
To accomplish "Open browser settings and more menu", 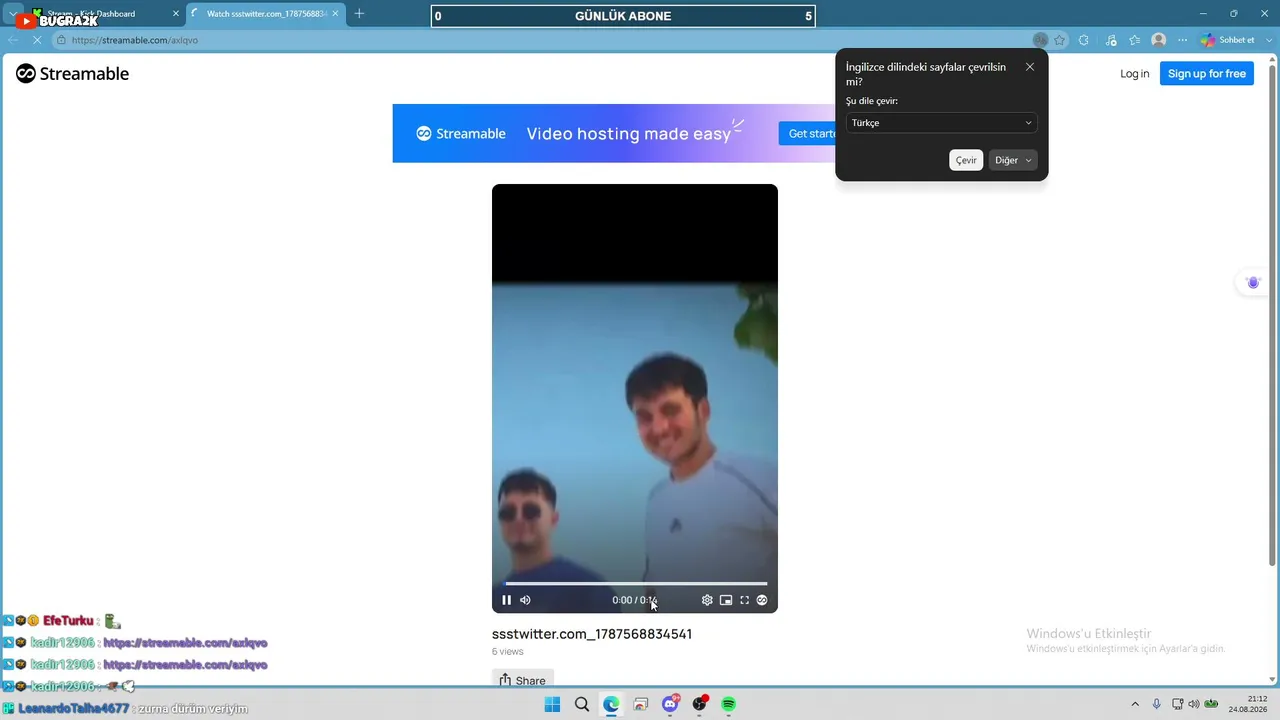I will pos(1183,40).
